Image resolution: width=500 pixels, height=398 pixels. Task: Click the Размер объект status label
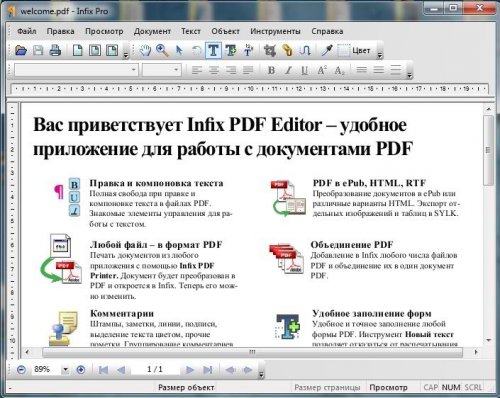pyautogui.click(x=186, y=387)
